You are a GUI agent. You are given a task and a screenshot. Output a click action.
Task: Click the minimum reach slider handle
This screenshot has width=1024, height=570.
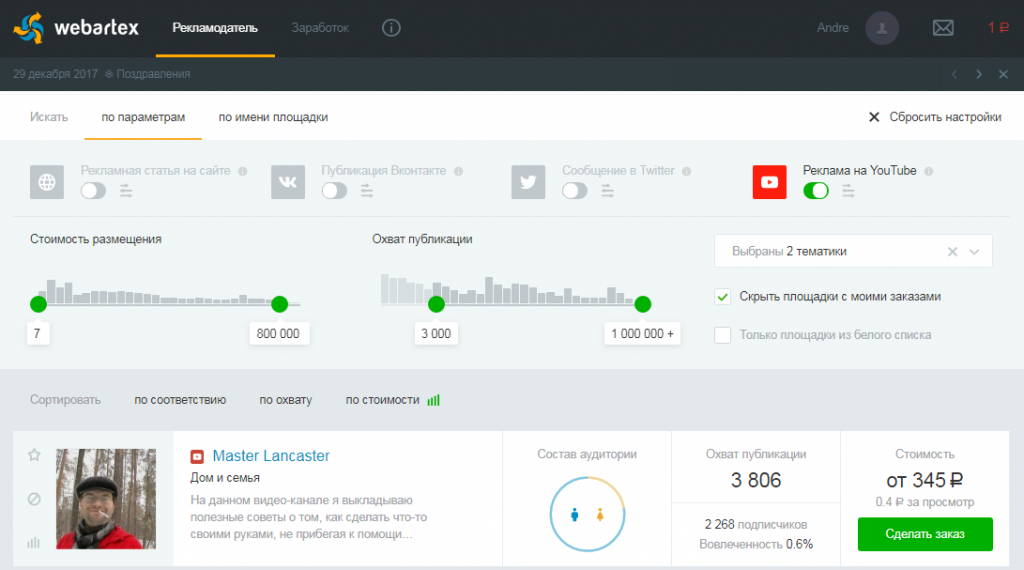pyautogui.click(x=436, y=304)
